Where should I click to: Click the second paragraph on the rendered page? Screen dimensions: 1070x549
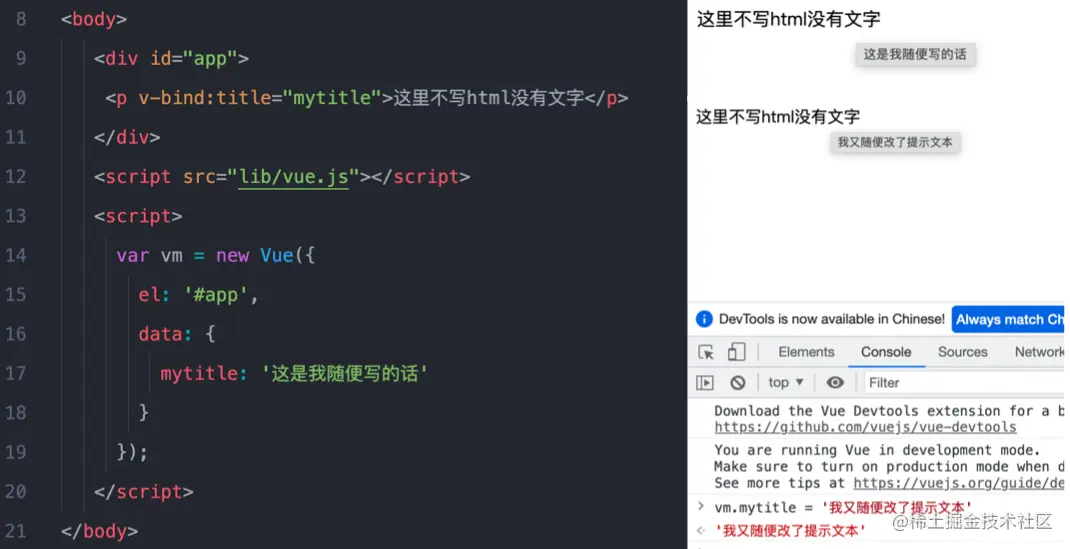coord(778,117)
